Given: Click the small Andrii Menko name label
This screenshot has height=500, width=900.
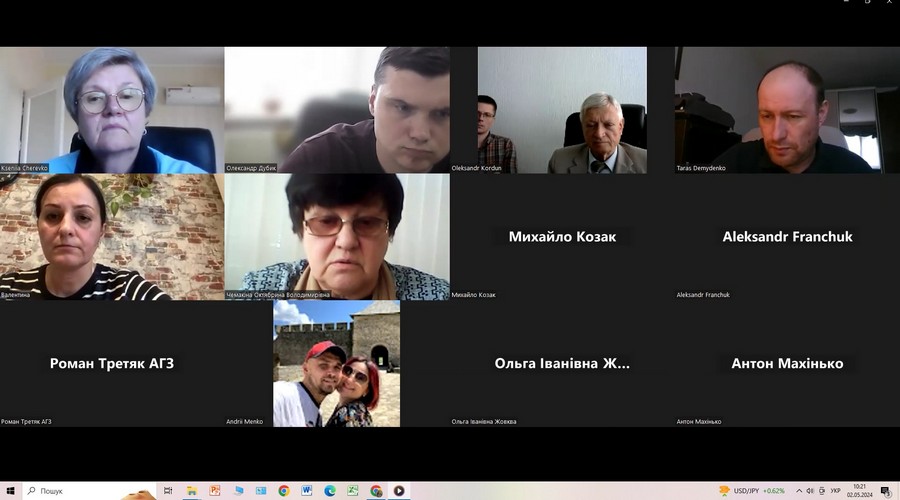Looking at the screenshot, I should coord(245,421).
